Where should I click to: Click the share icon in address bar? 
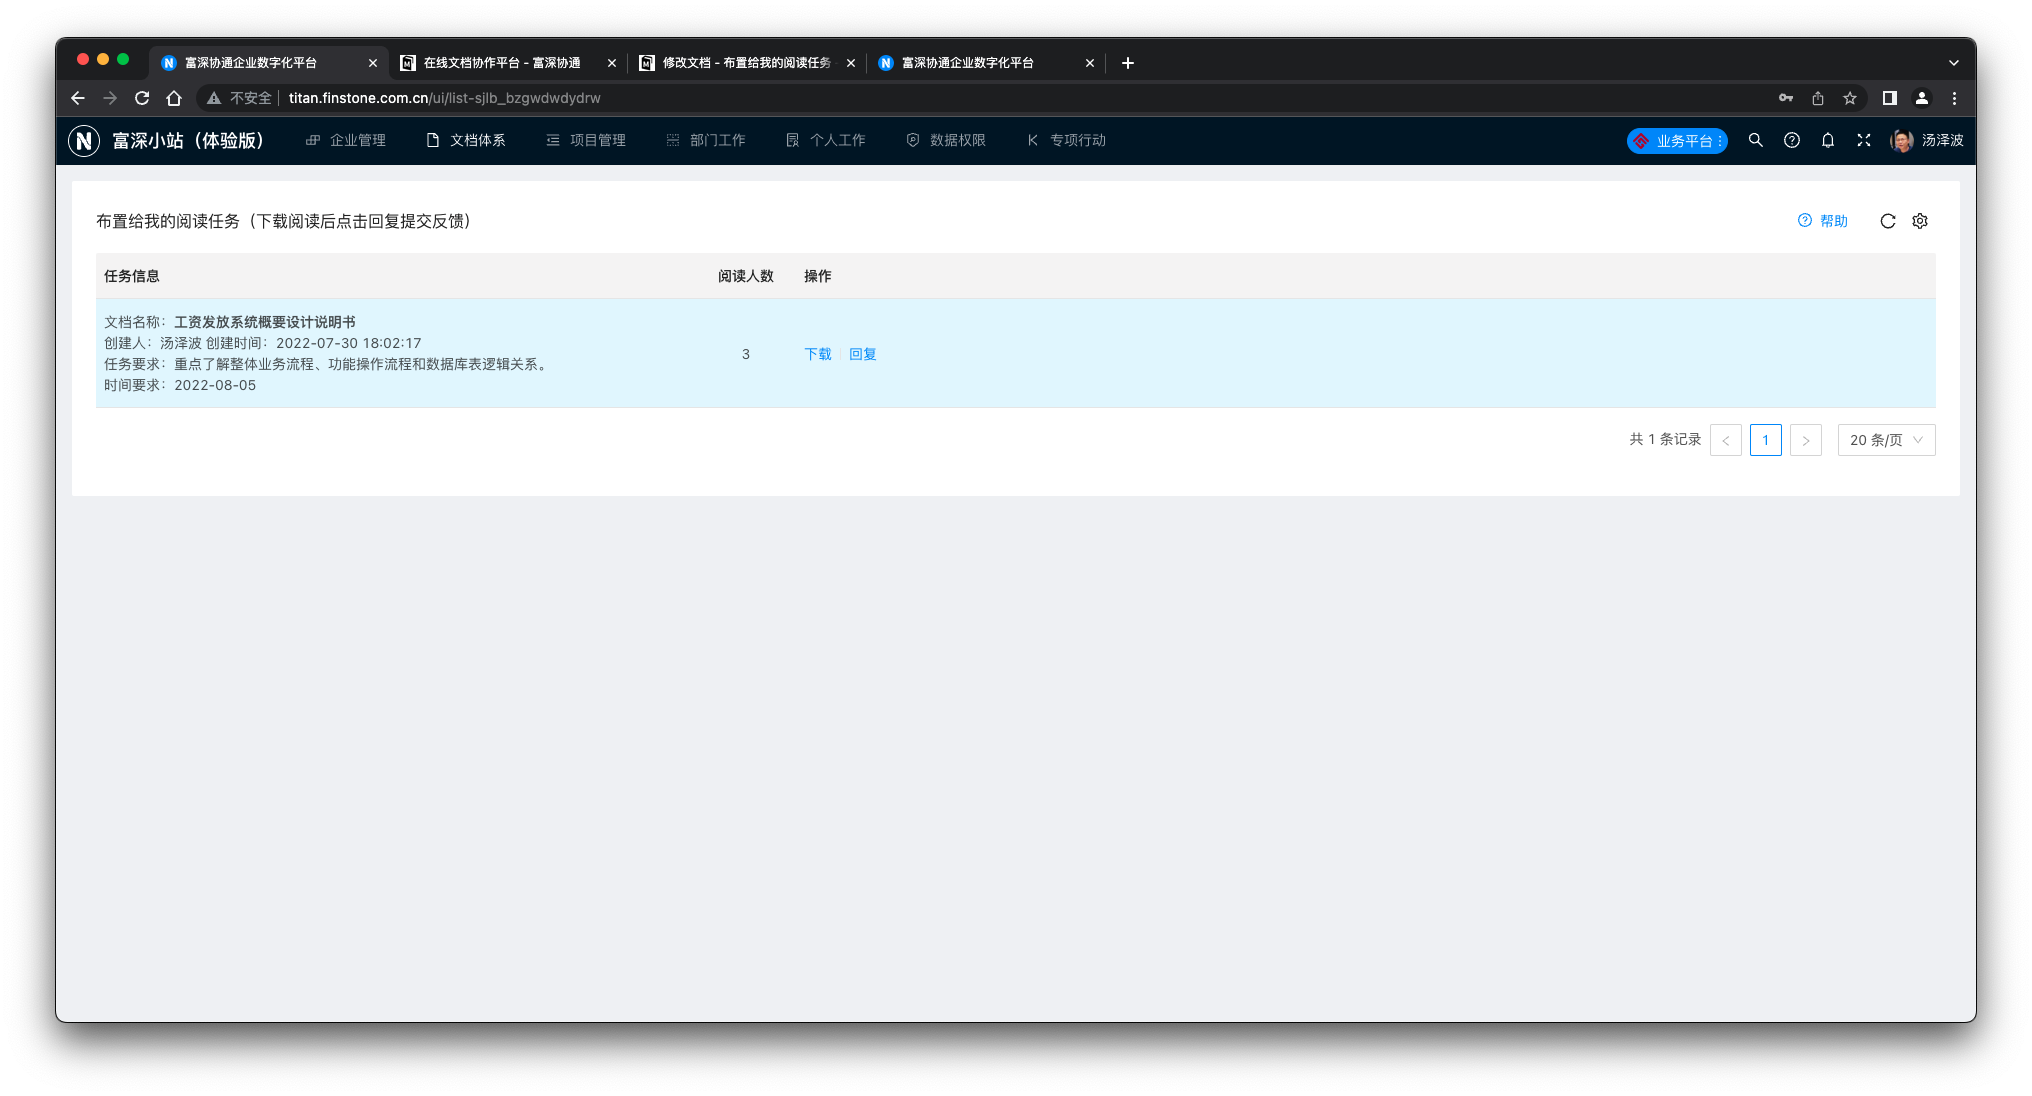[x=1817, y=98]
